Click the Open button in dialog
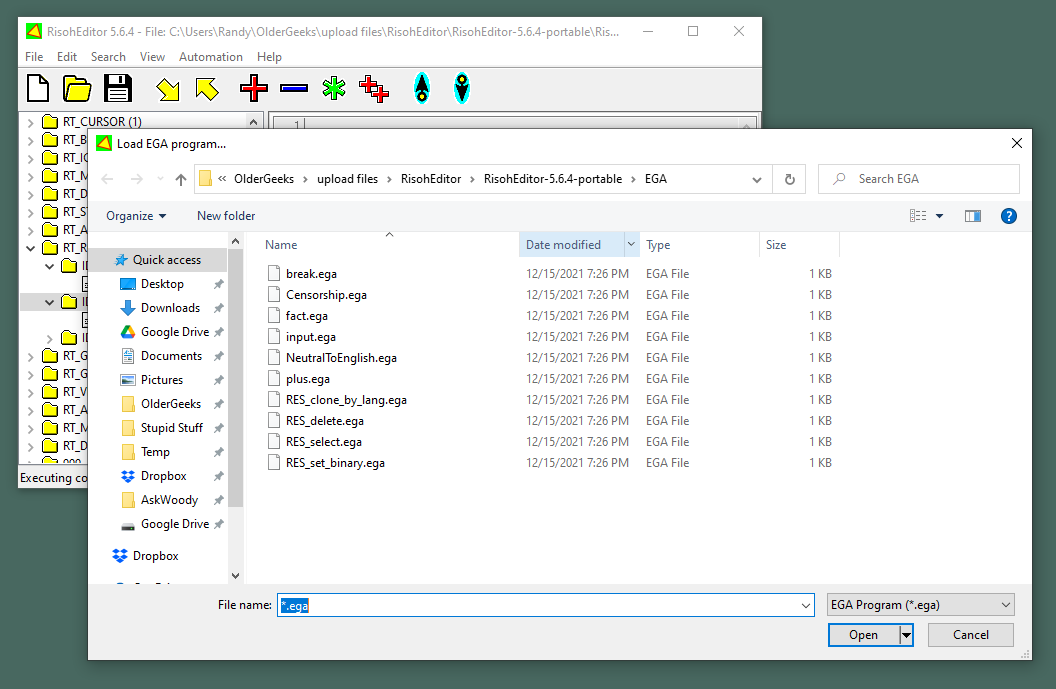Viewport: 1056px width, 689px height. tap(863, 634)
